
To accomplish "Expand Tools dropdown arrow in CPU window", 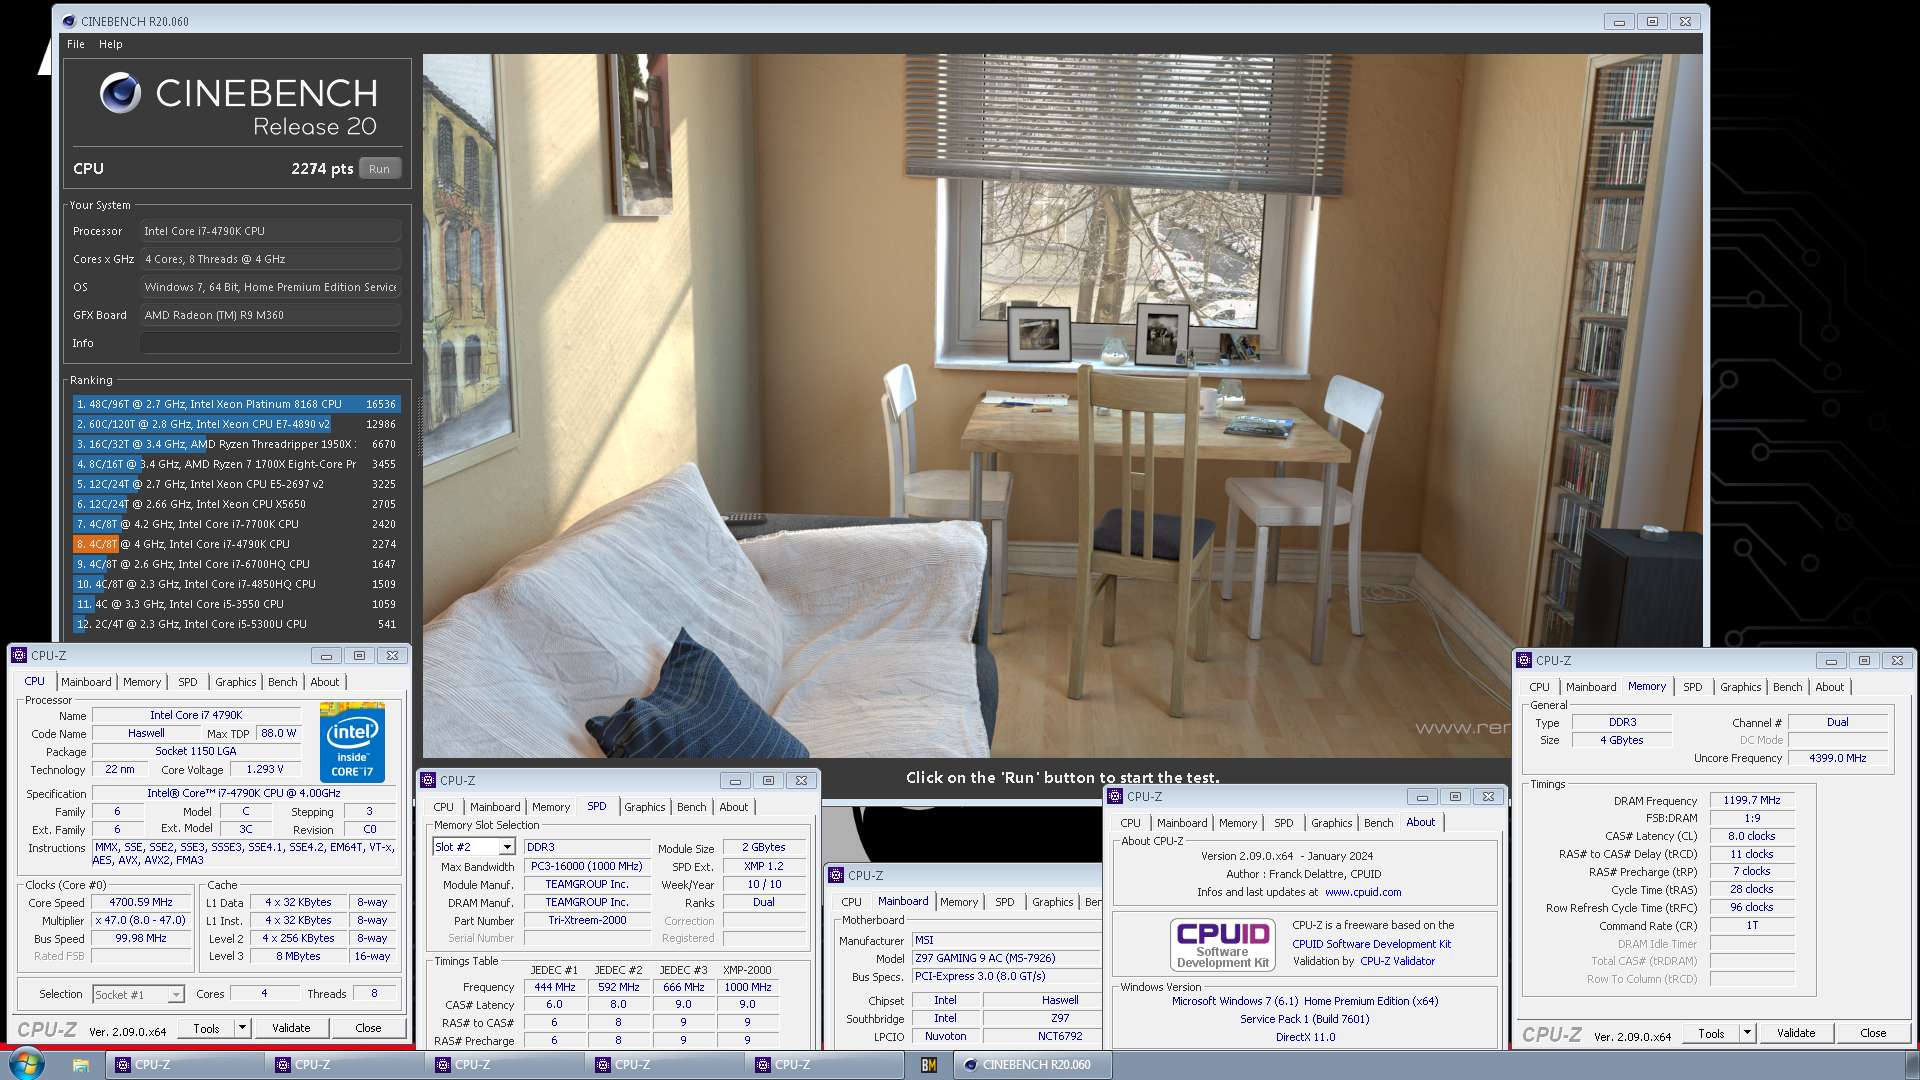I will click(x=242, y=1028).
